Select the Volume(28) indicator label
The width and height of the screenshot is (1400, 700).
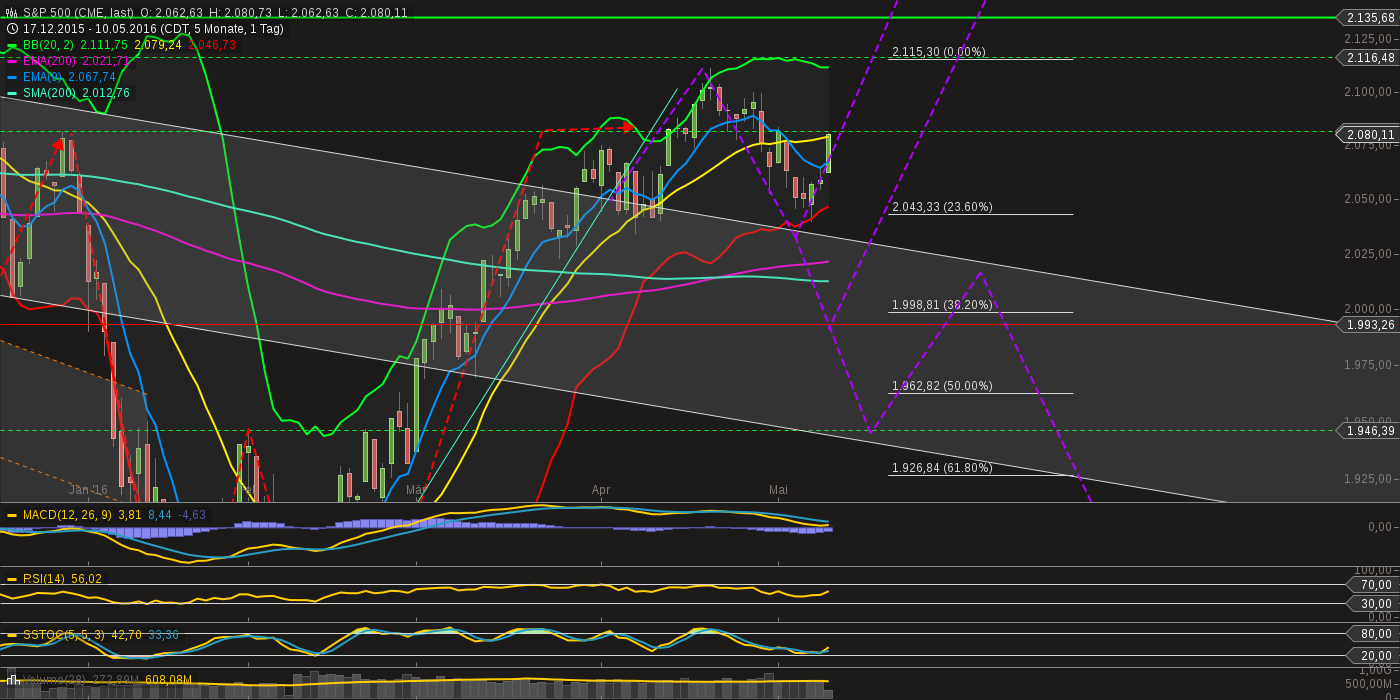56,680
